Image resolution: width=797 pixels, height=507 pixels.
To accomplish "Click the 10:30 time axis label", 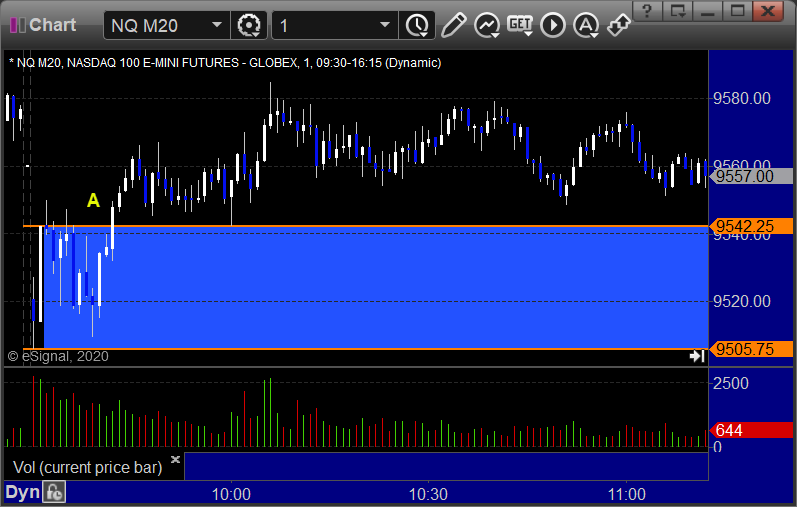I will tap(428, 494).
